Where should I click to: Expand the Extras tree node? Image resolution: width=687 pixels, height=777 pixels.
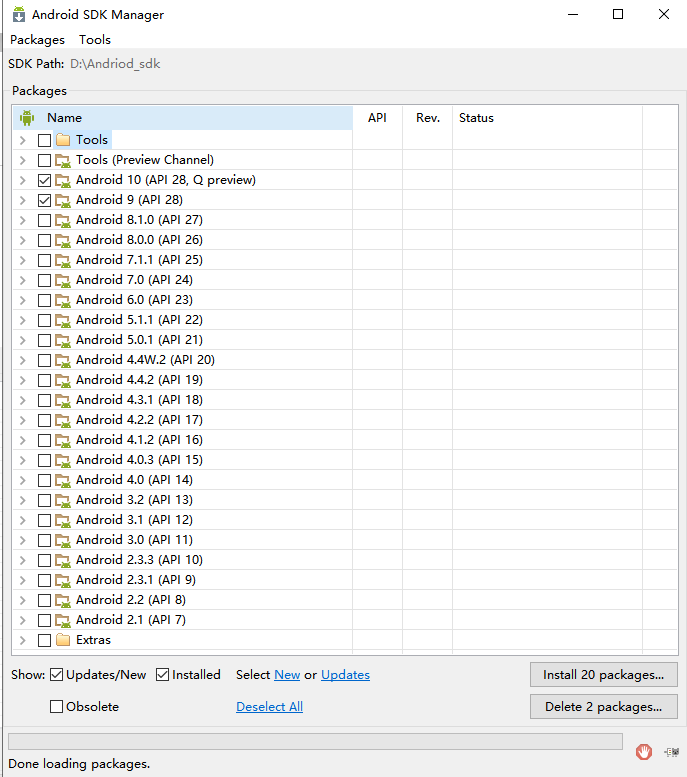click(23, 640)
